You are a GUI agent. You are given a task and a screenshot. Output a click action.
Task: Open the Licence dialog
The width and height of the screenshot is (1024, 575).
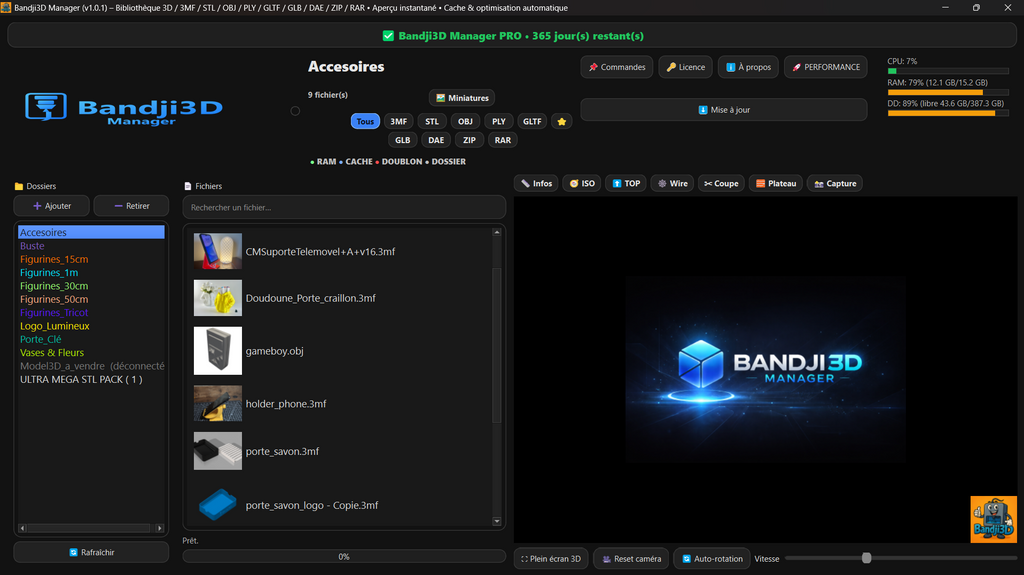pos(685,67)
